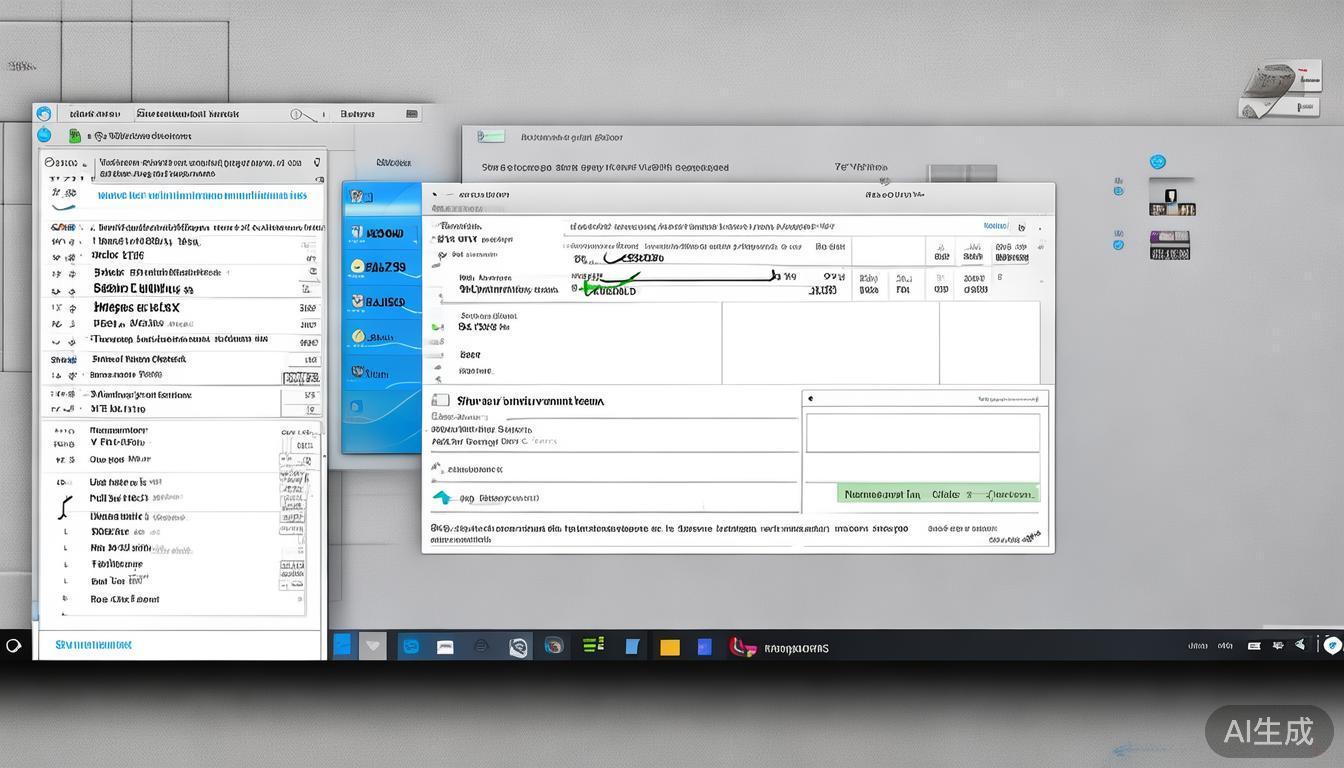
Task: Click the teal arrow icon in lower dialog
Action: click(441, 497)
